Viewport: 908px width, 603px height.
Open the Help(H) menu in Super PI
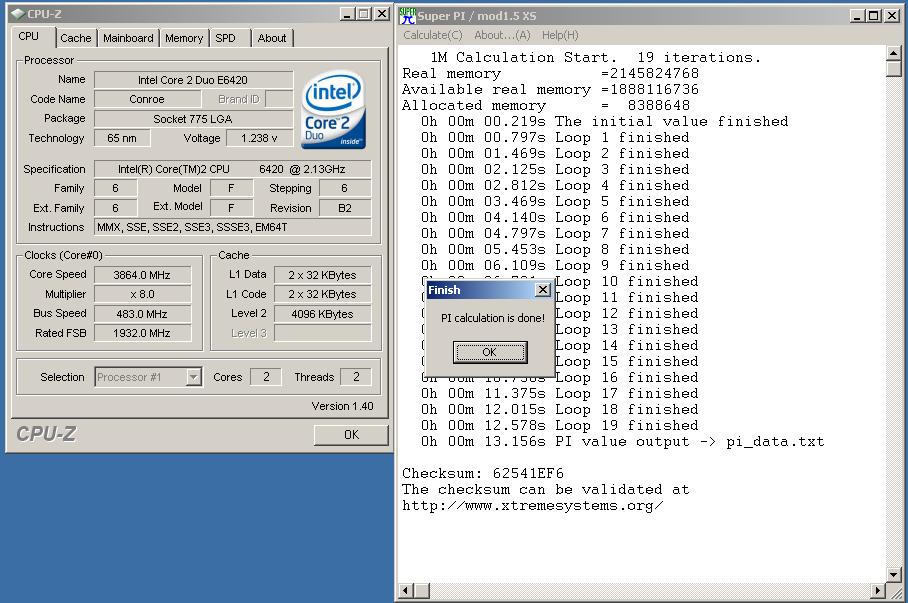560,35
